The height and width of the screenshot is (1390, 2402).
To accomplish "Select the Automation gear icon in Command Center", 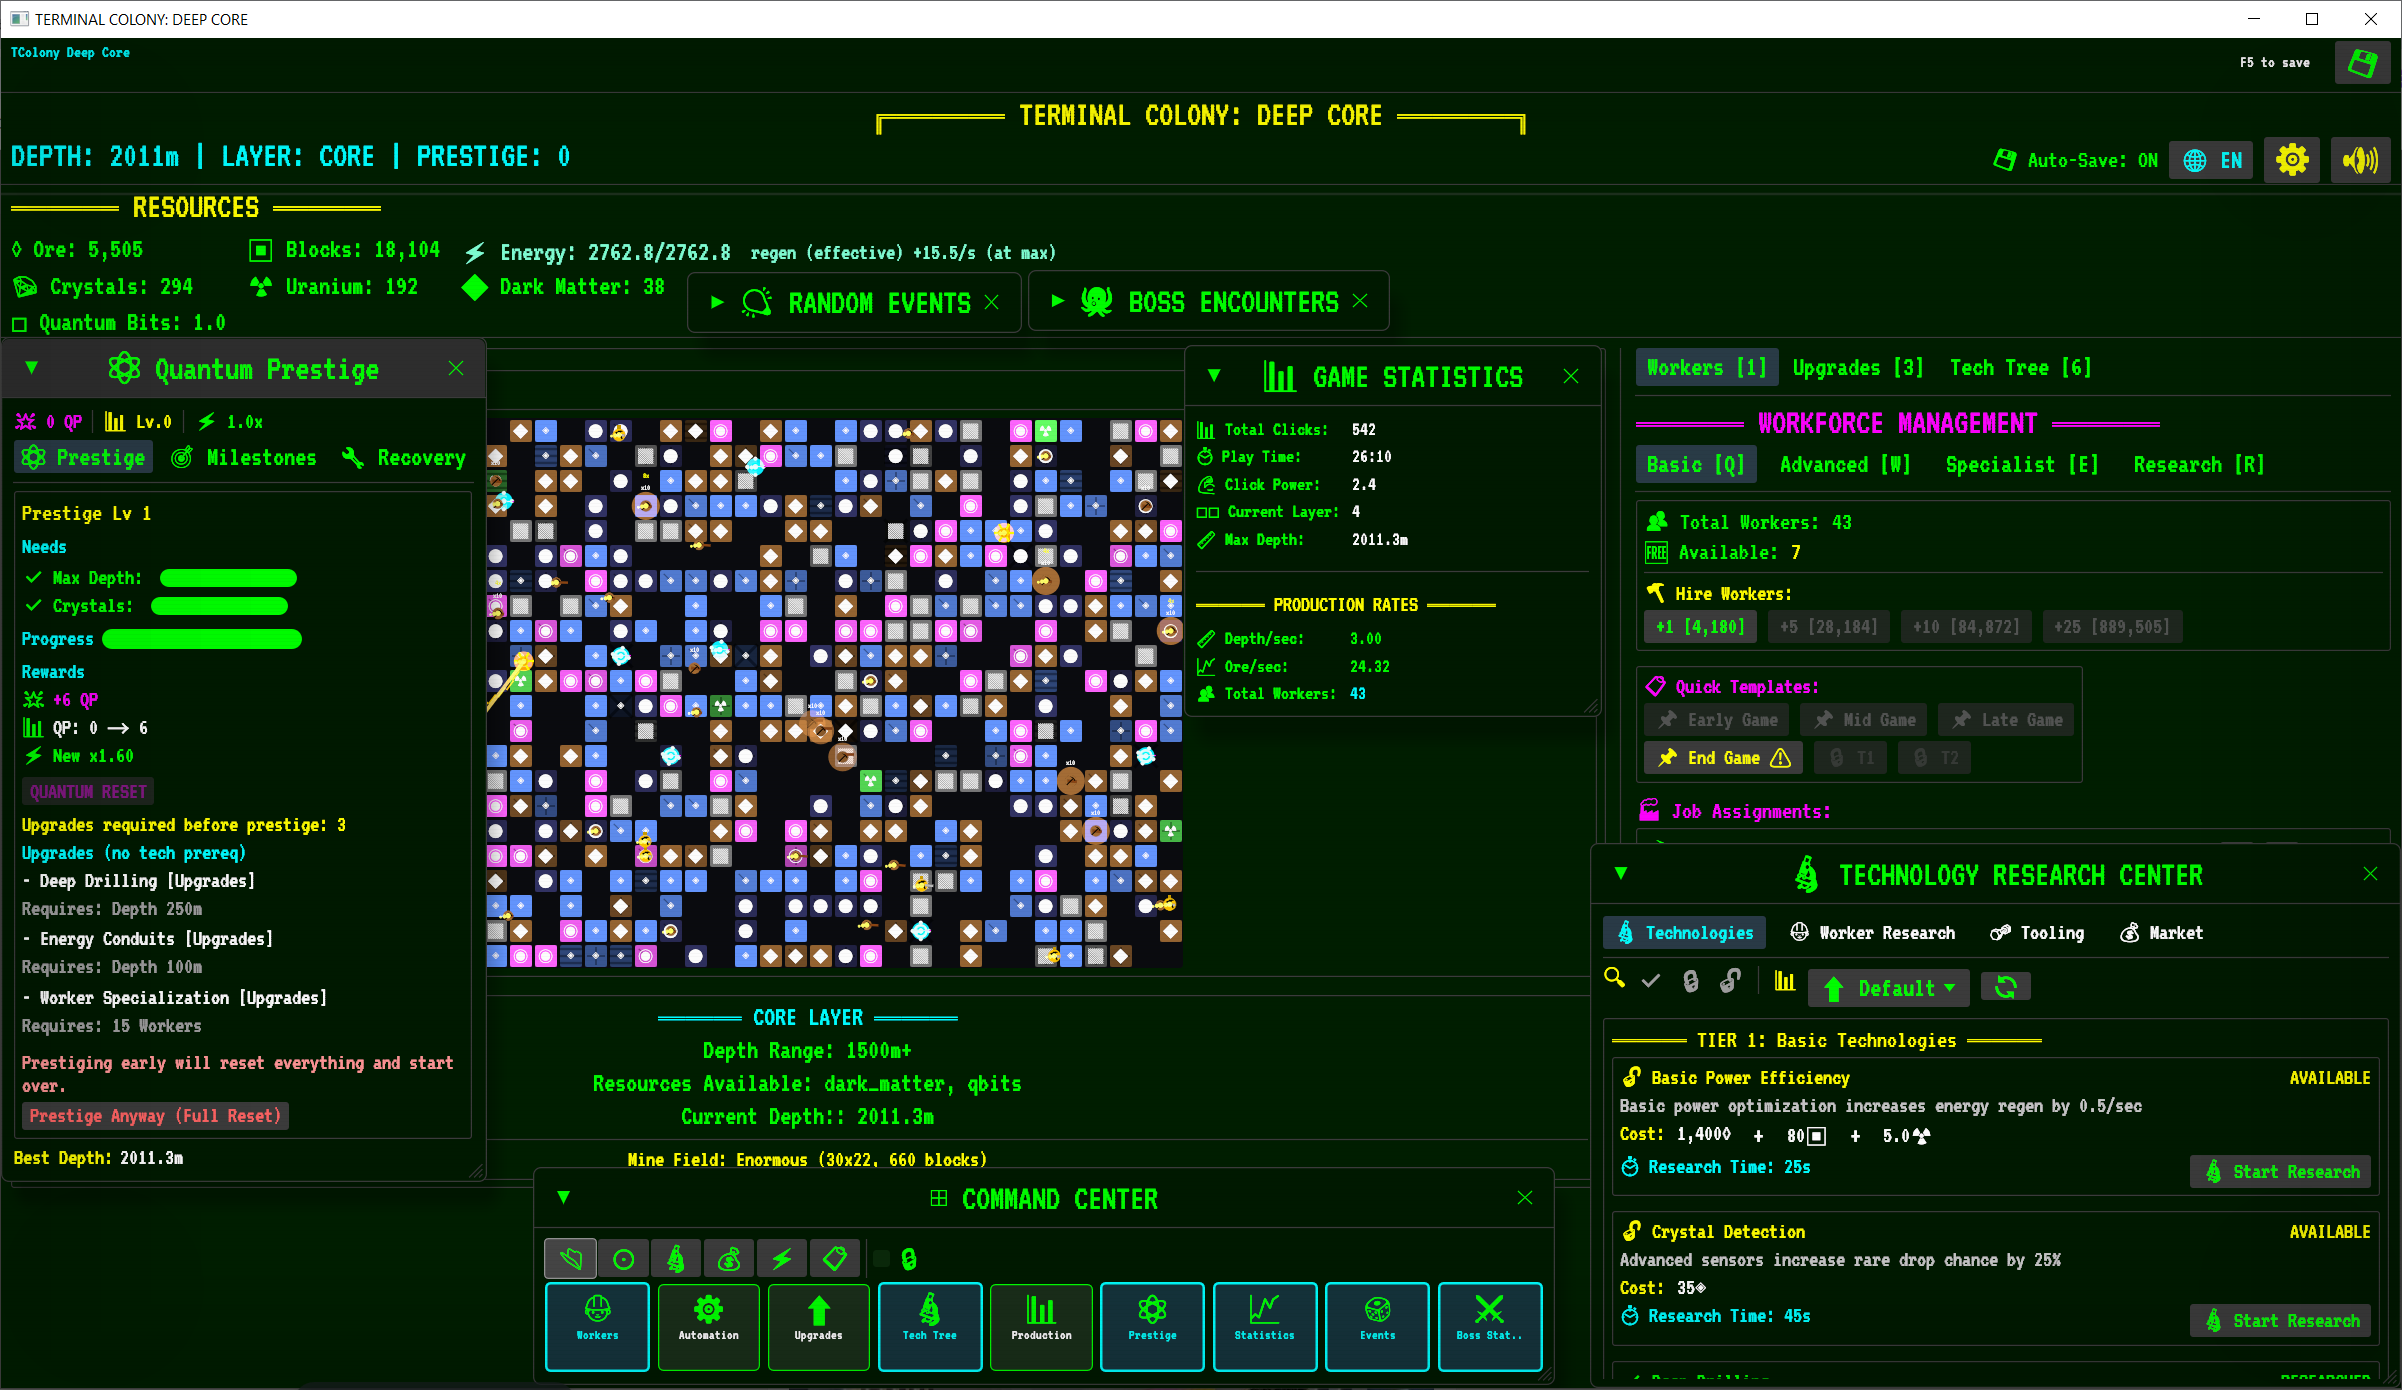I will 708,1325.
